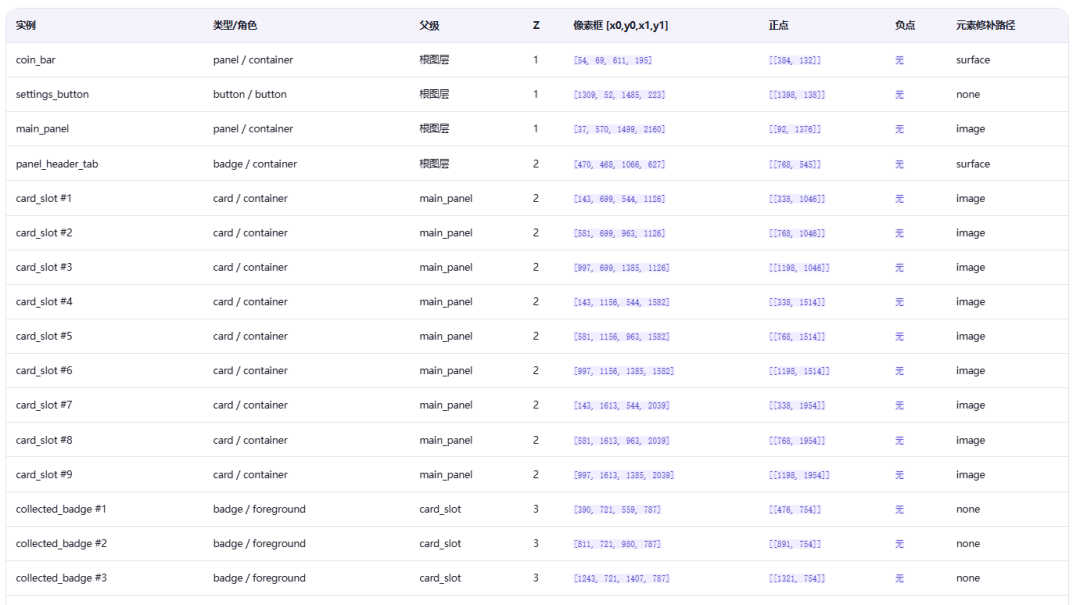Click settings_button's pixel box value
This screenshot has height=605, width=1080.
click(620, 95)
